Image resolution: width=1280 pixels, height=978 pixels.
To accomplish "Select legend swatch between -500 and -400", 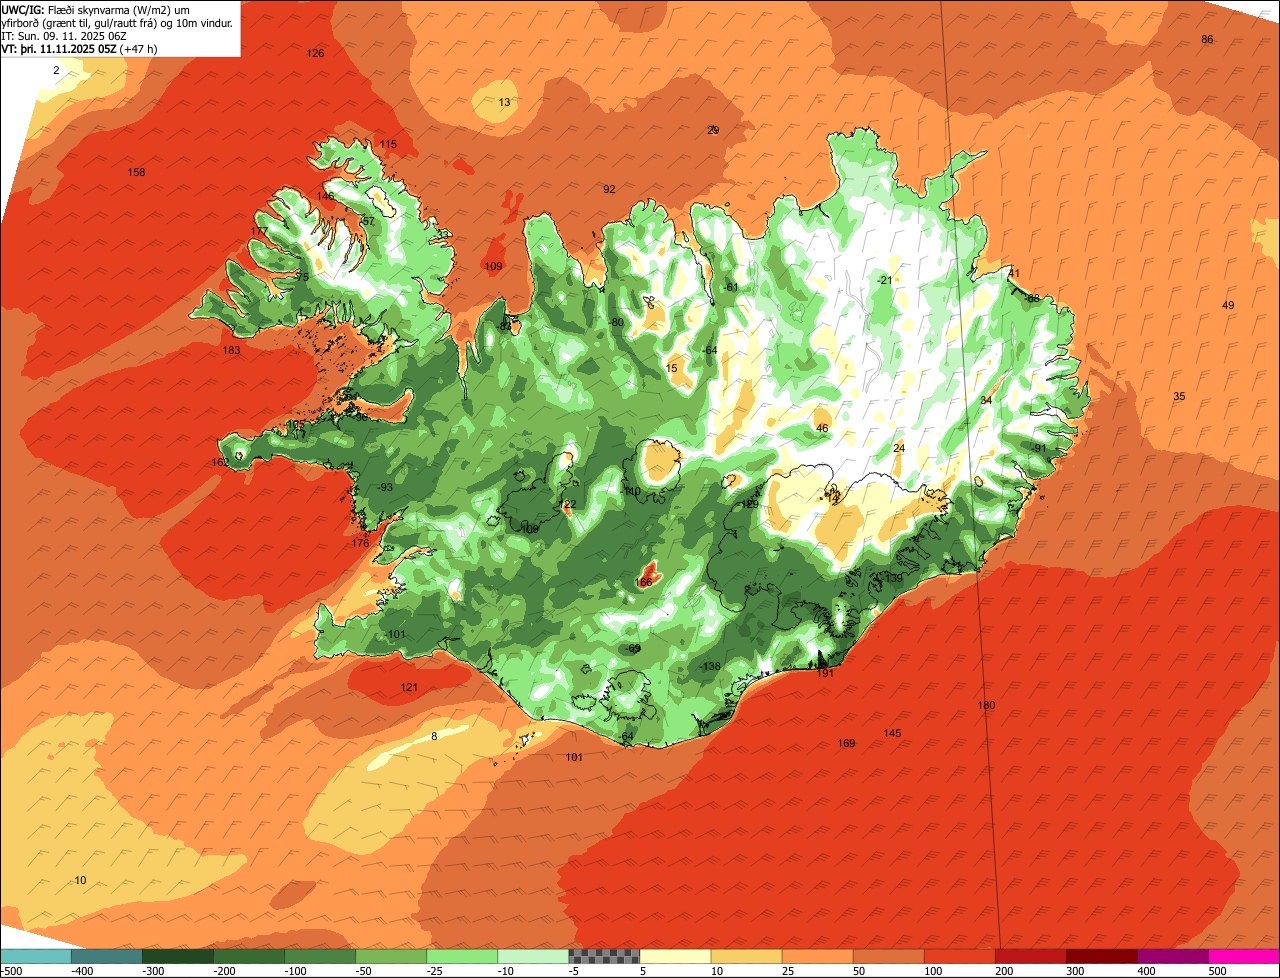I will [35, 956].
